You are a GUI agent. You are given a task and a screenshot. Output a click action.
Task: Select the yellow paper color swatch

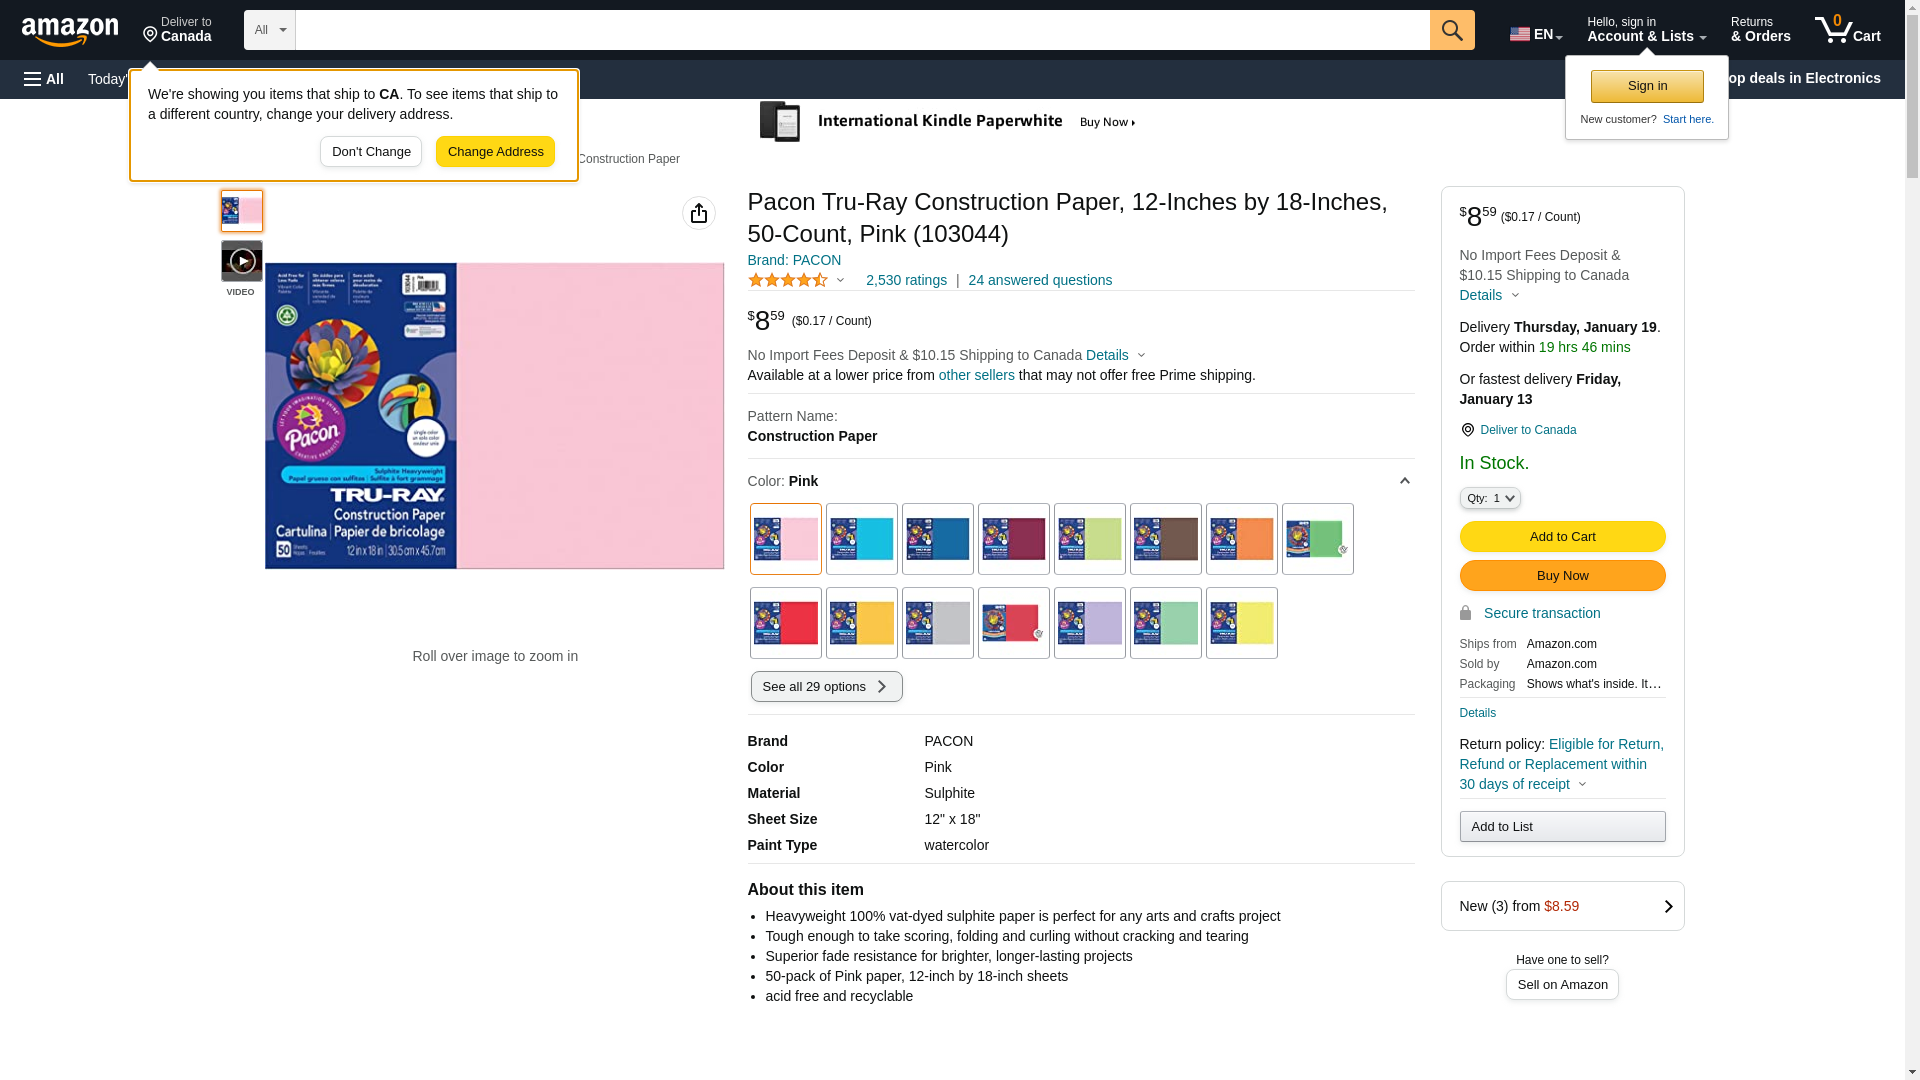pyautogui.click(x=1241, y=623)
